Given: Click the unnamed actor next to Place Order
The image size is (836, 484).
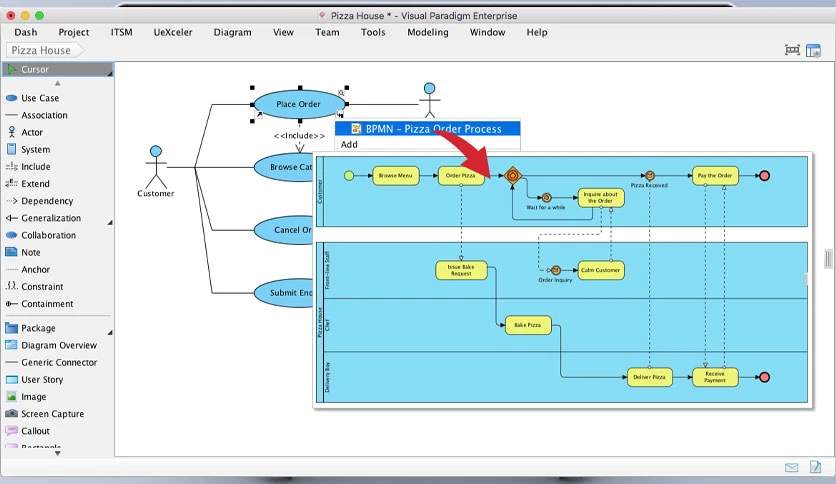Looking at the screenshot, I should point(430,100).
